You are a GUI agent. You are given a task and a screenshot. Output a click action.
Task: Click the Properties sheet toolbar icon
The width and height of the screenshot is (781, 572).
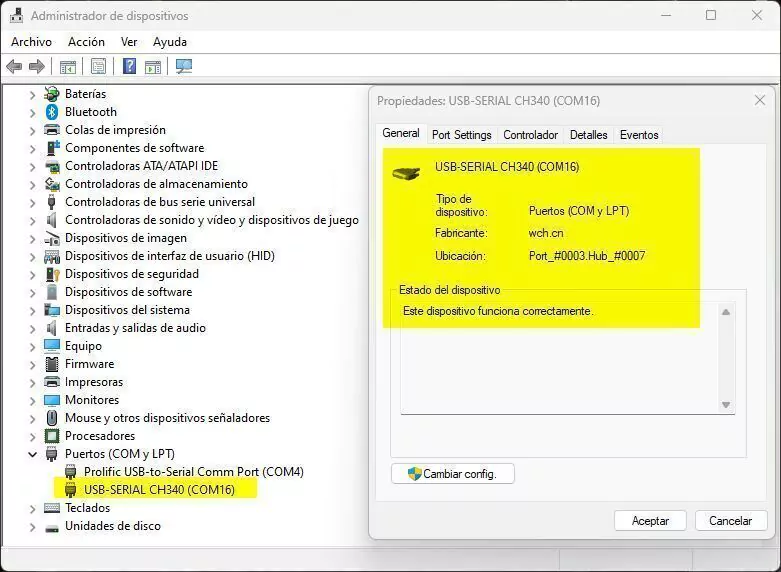click(98, 67)
